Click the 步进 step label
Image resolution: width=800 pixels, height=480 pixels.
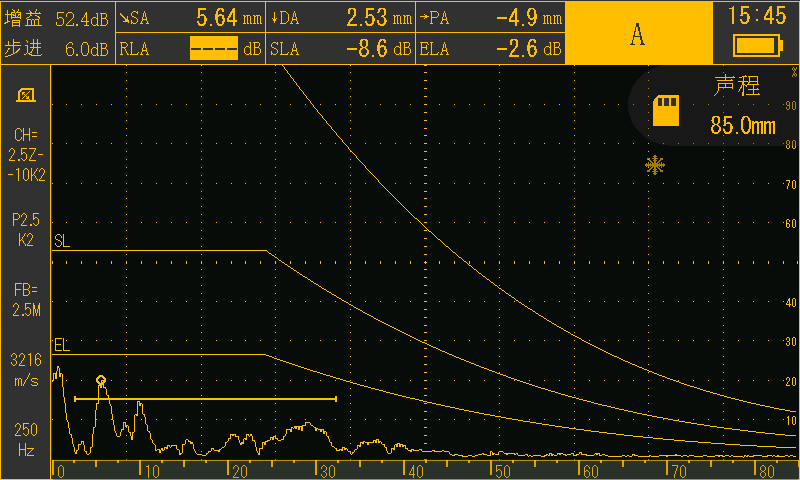[x=23, y=48]
